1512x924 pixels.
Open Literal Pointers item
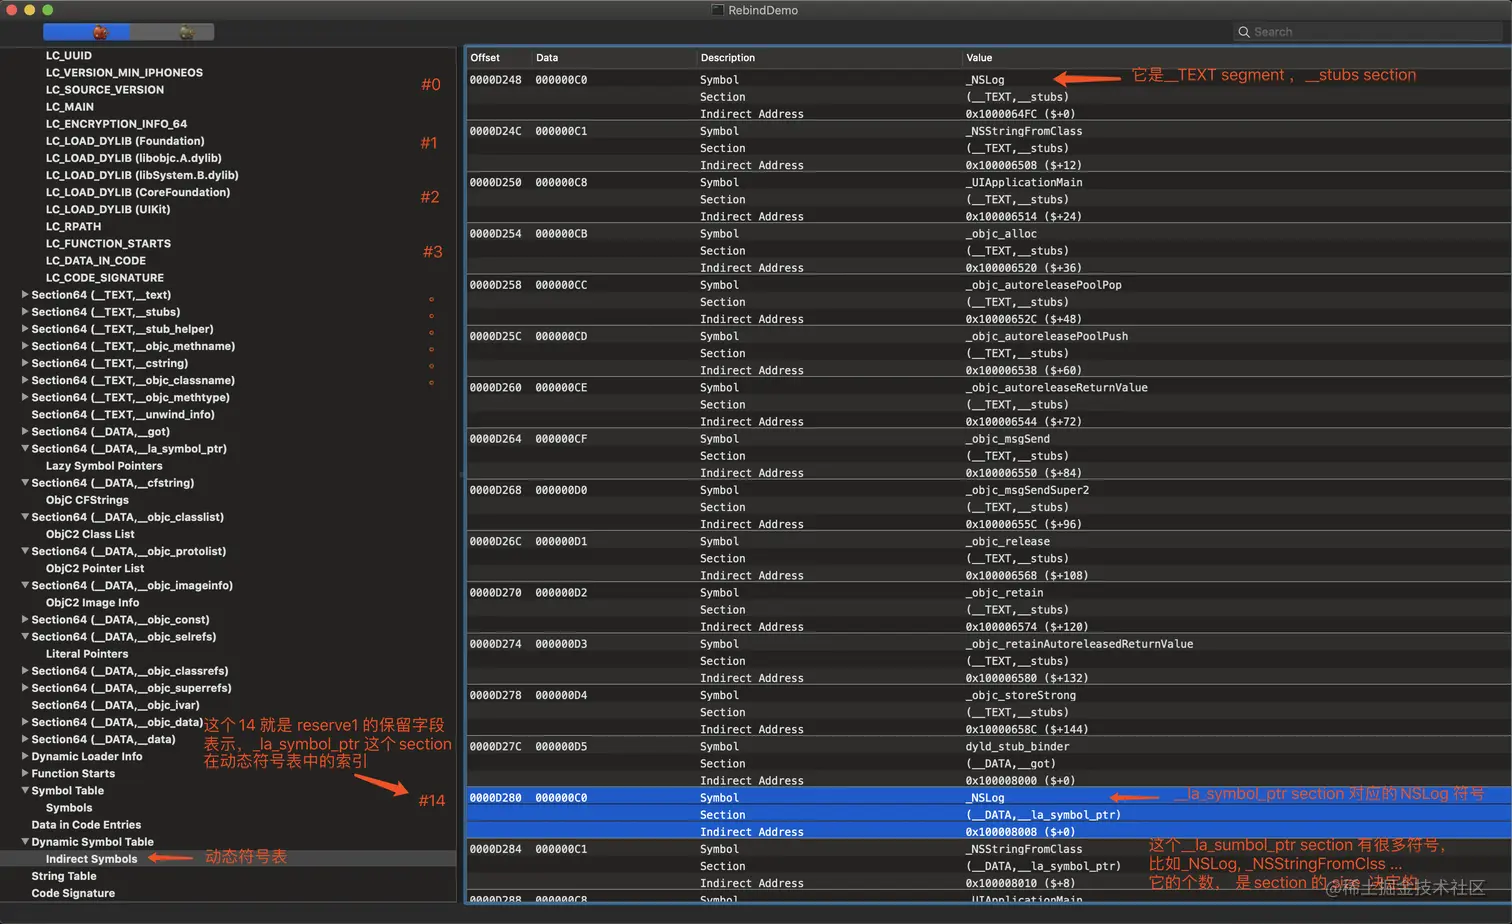(87, 654)
